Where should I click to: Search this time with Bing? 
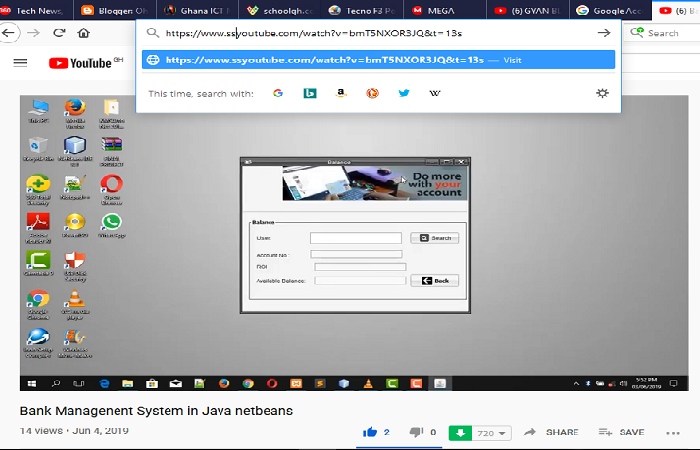tap(310, 93)
